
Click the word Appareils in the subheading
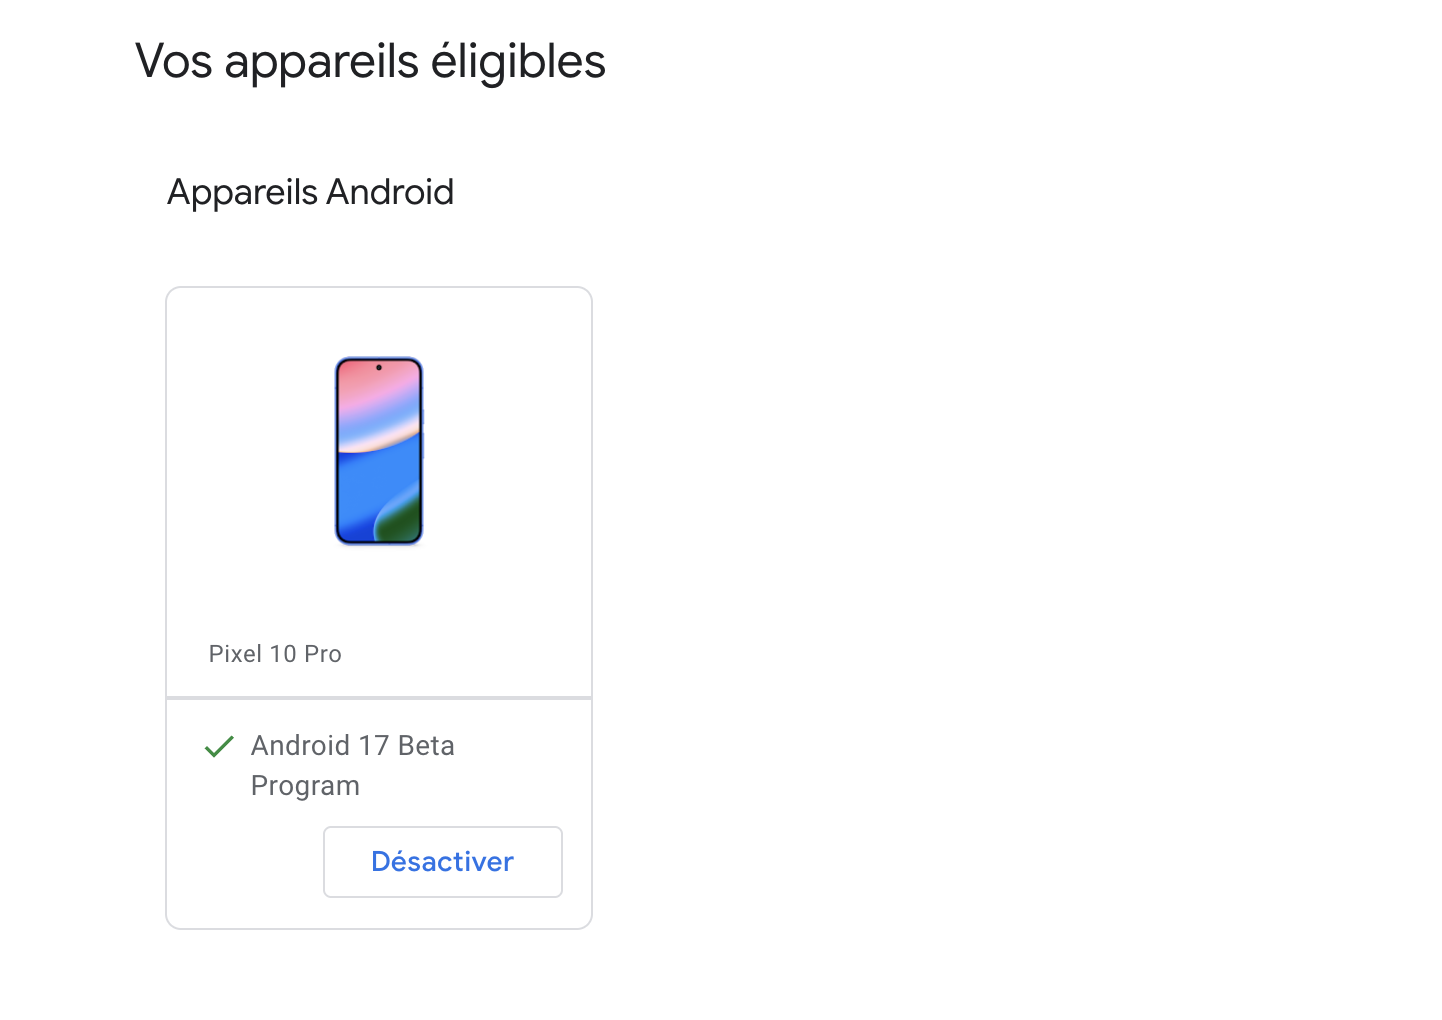pyautogui.click(x=242, y=192)
